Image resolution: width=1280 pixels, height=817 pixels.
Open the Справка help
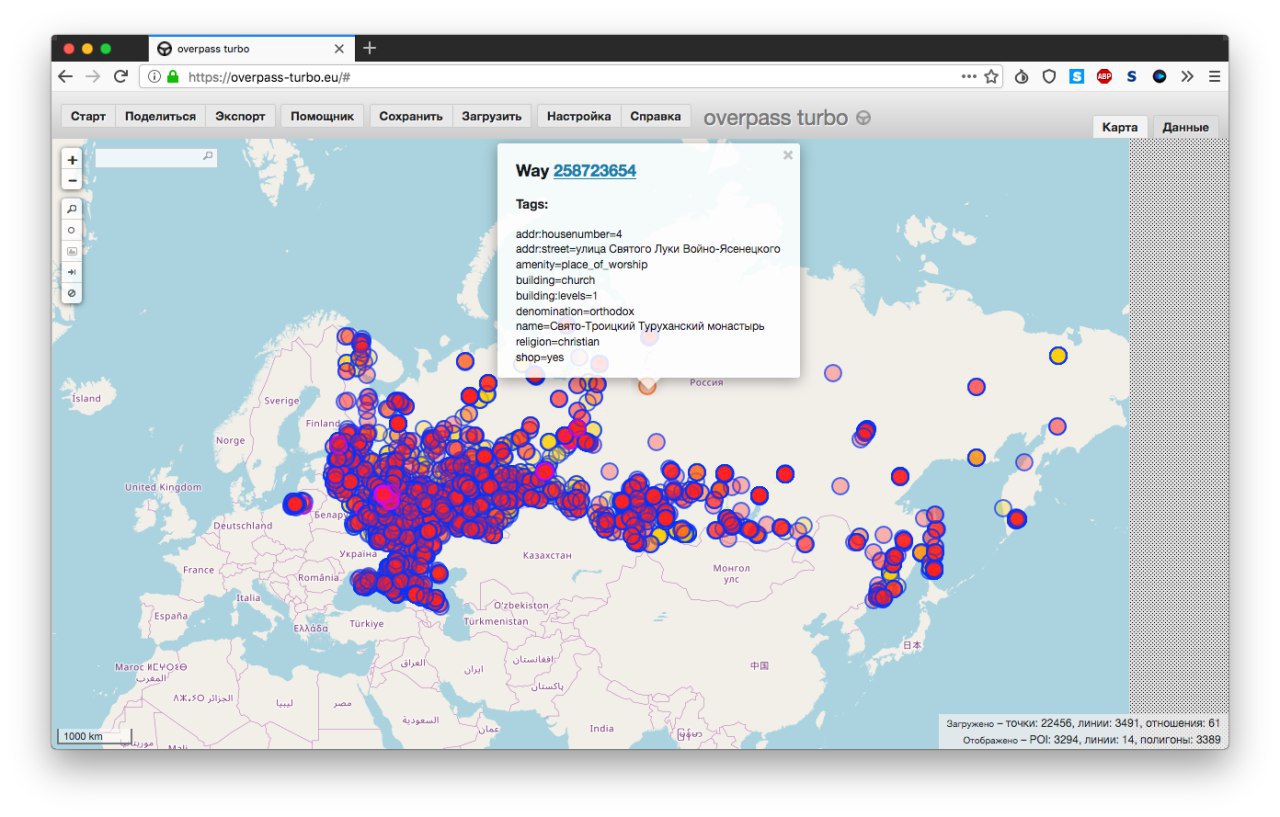click(x=655, y=116)
